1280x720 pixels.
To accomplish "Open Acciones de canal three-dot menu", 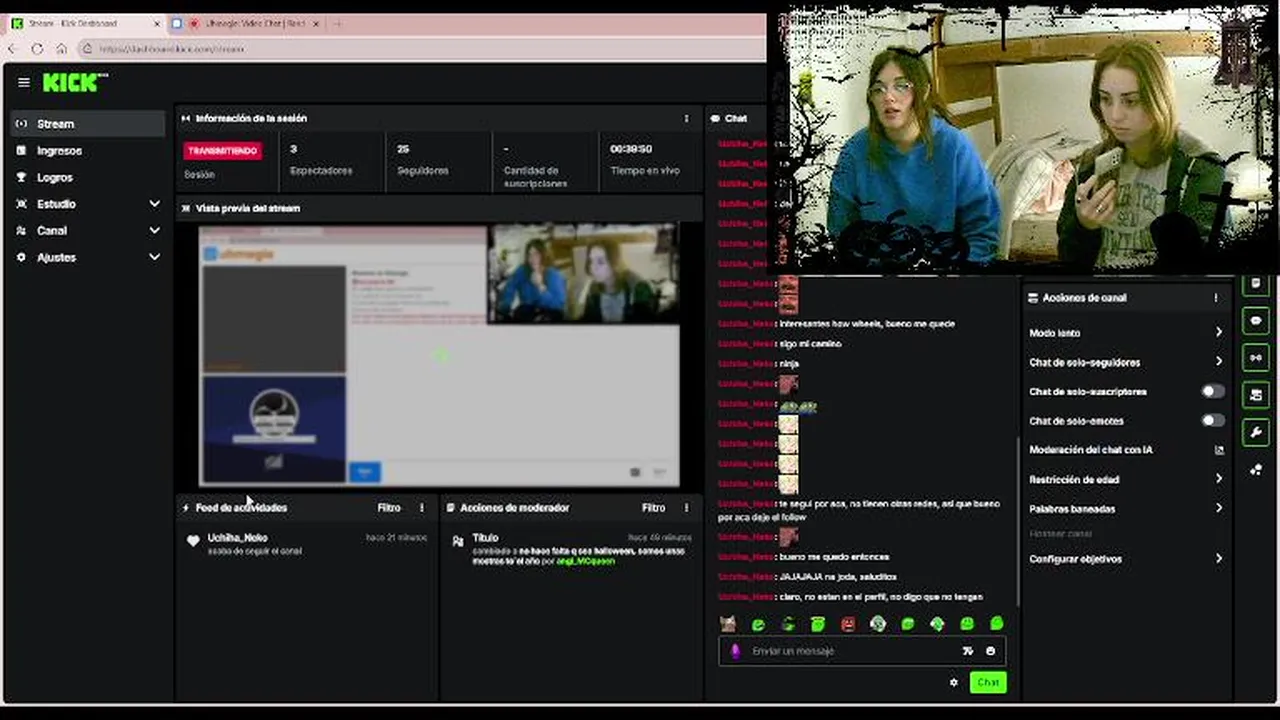I will [x=1216, y=298].
